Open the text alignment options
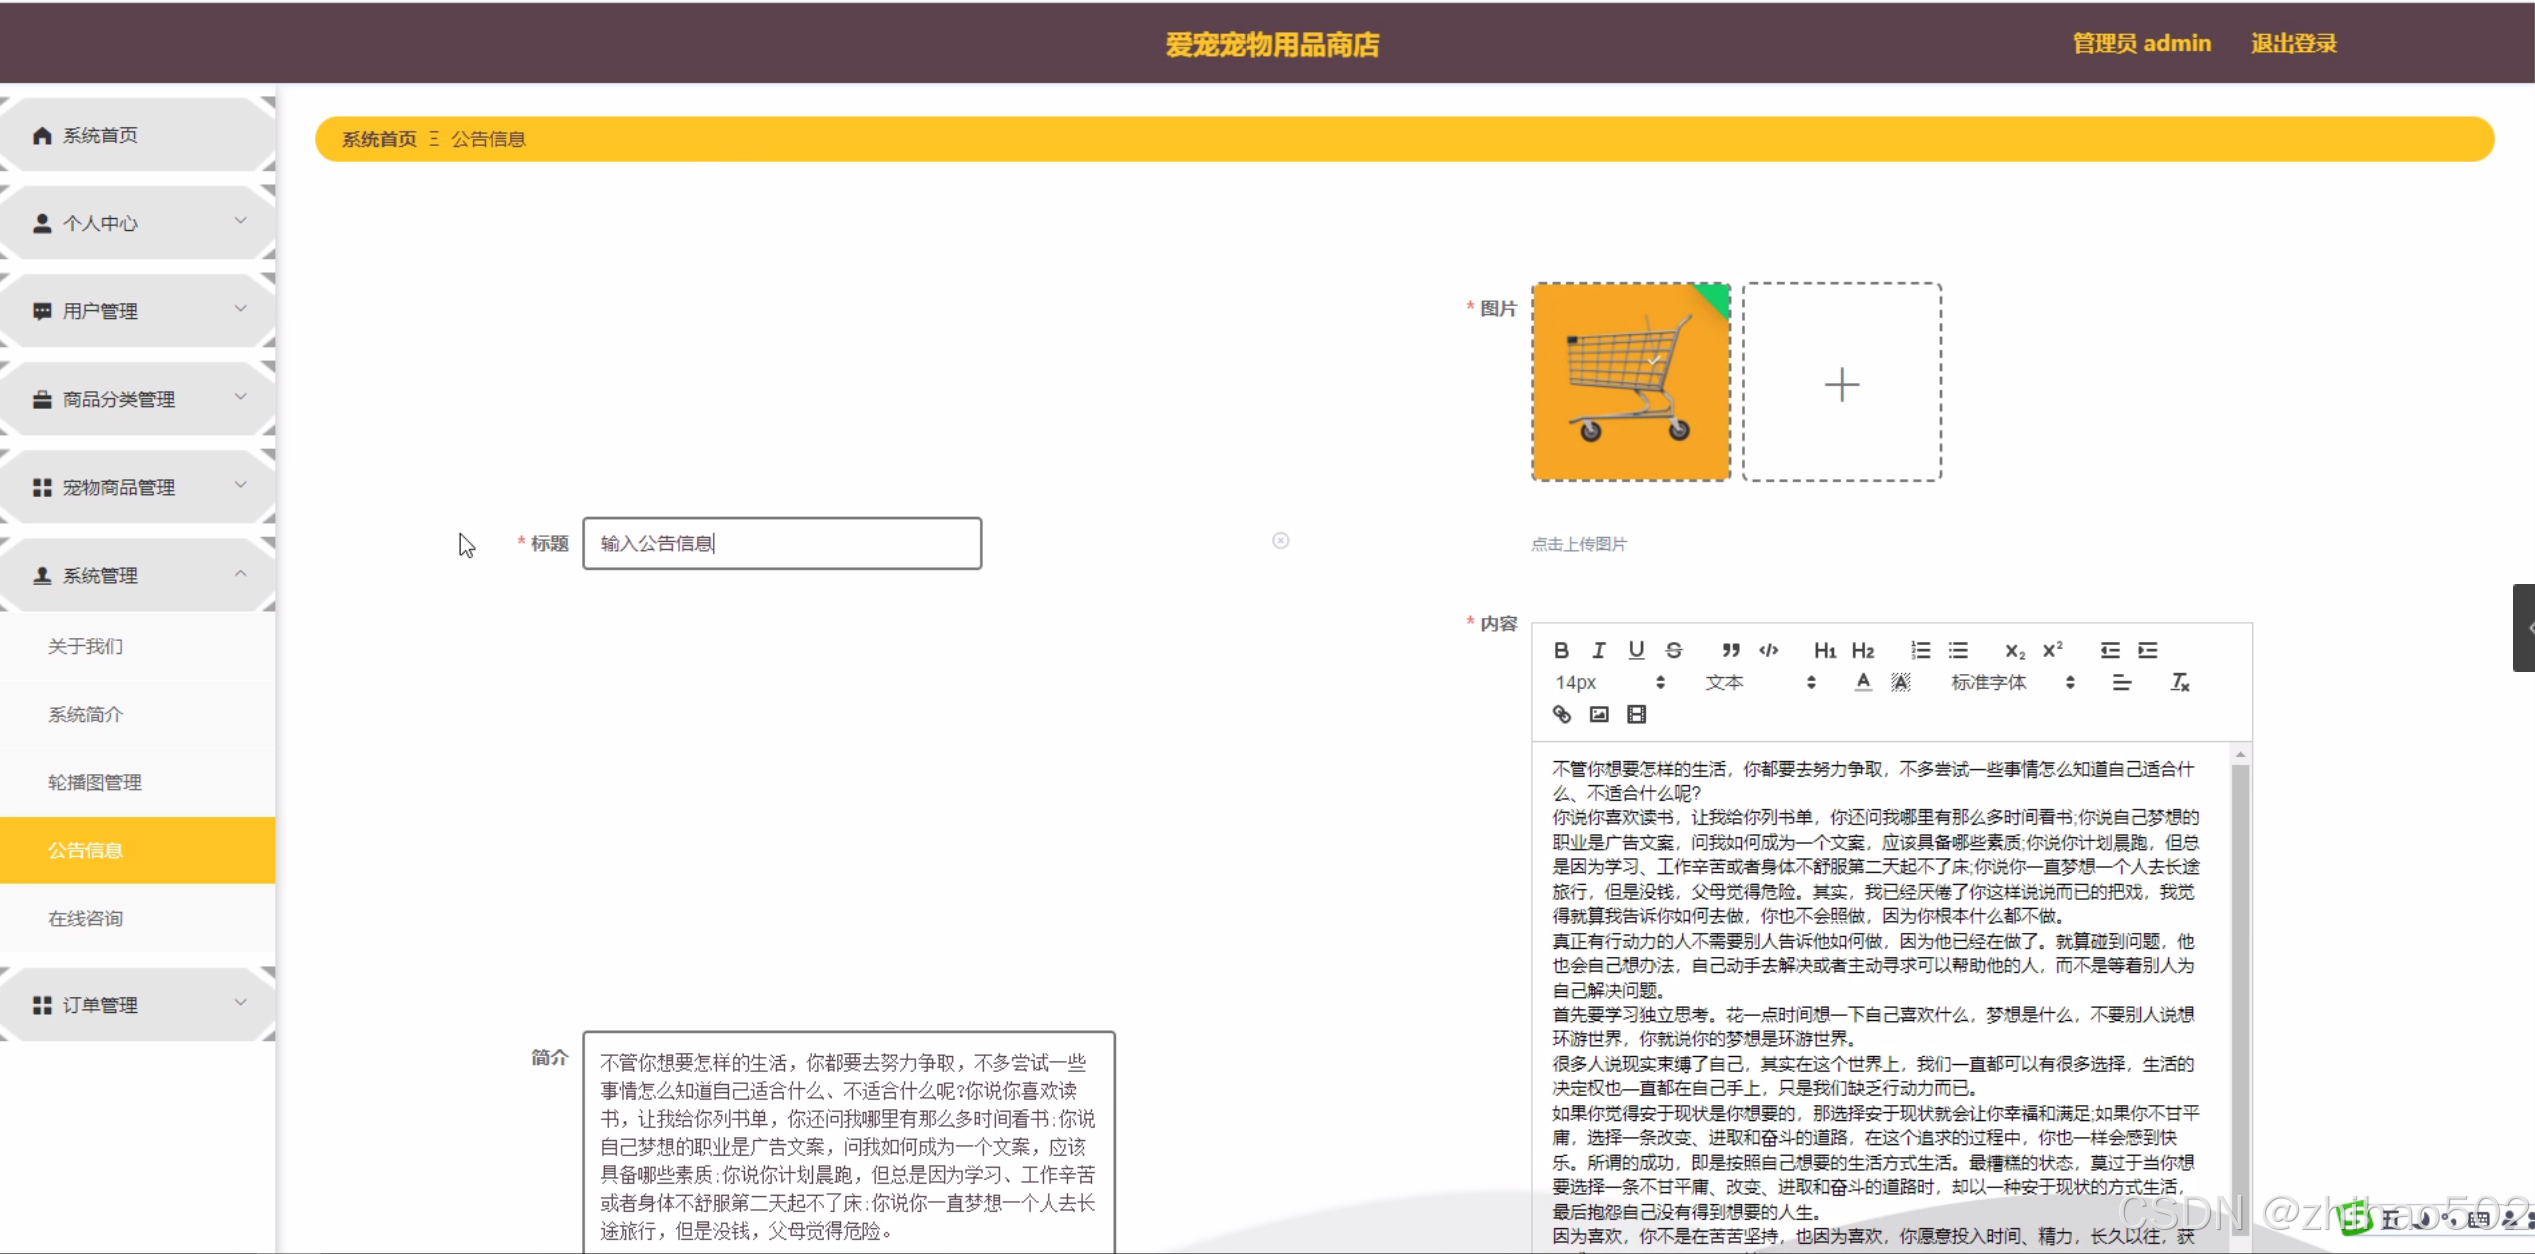 [x=2121, y=682]
